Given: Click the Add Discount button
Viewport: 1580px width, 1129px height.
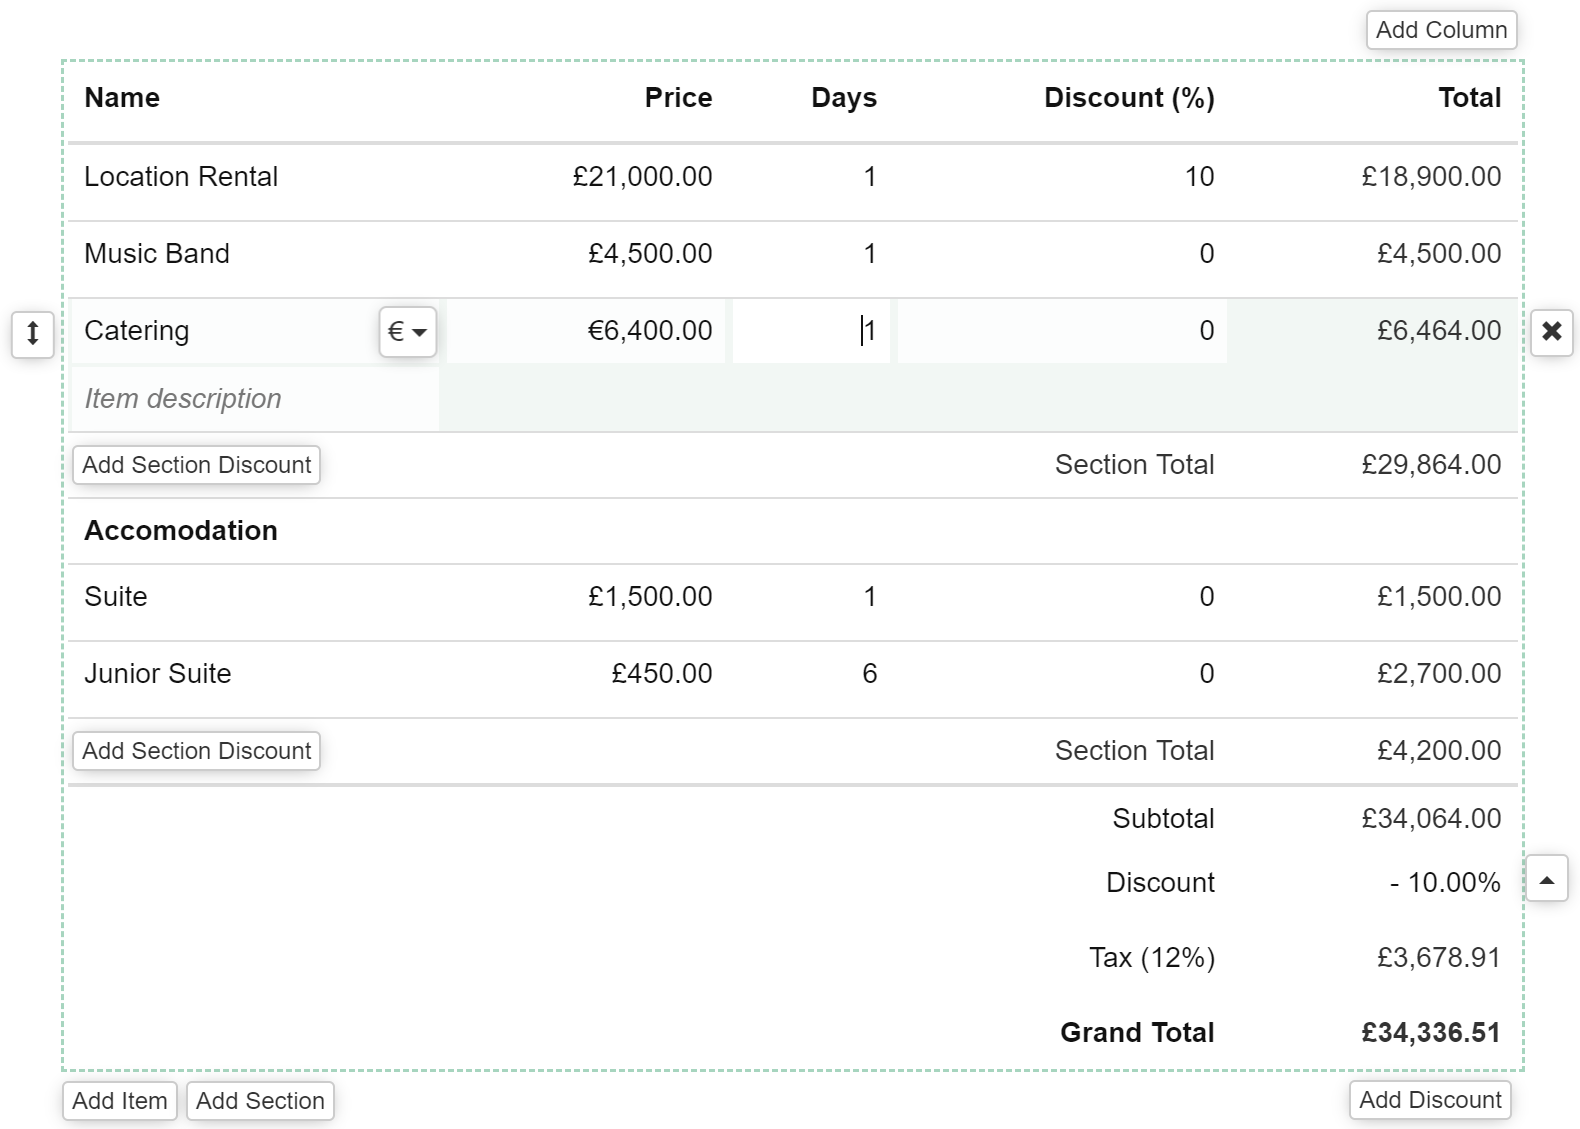Looking at the screenshot, I should coord(1429,1100).
